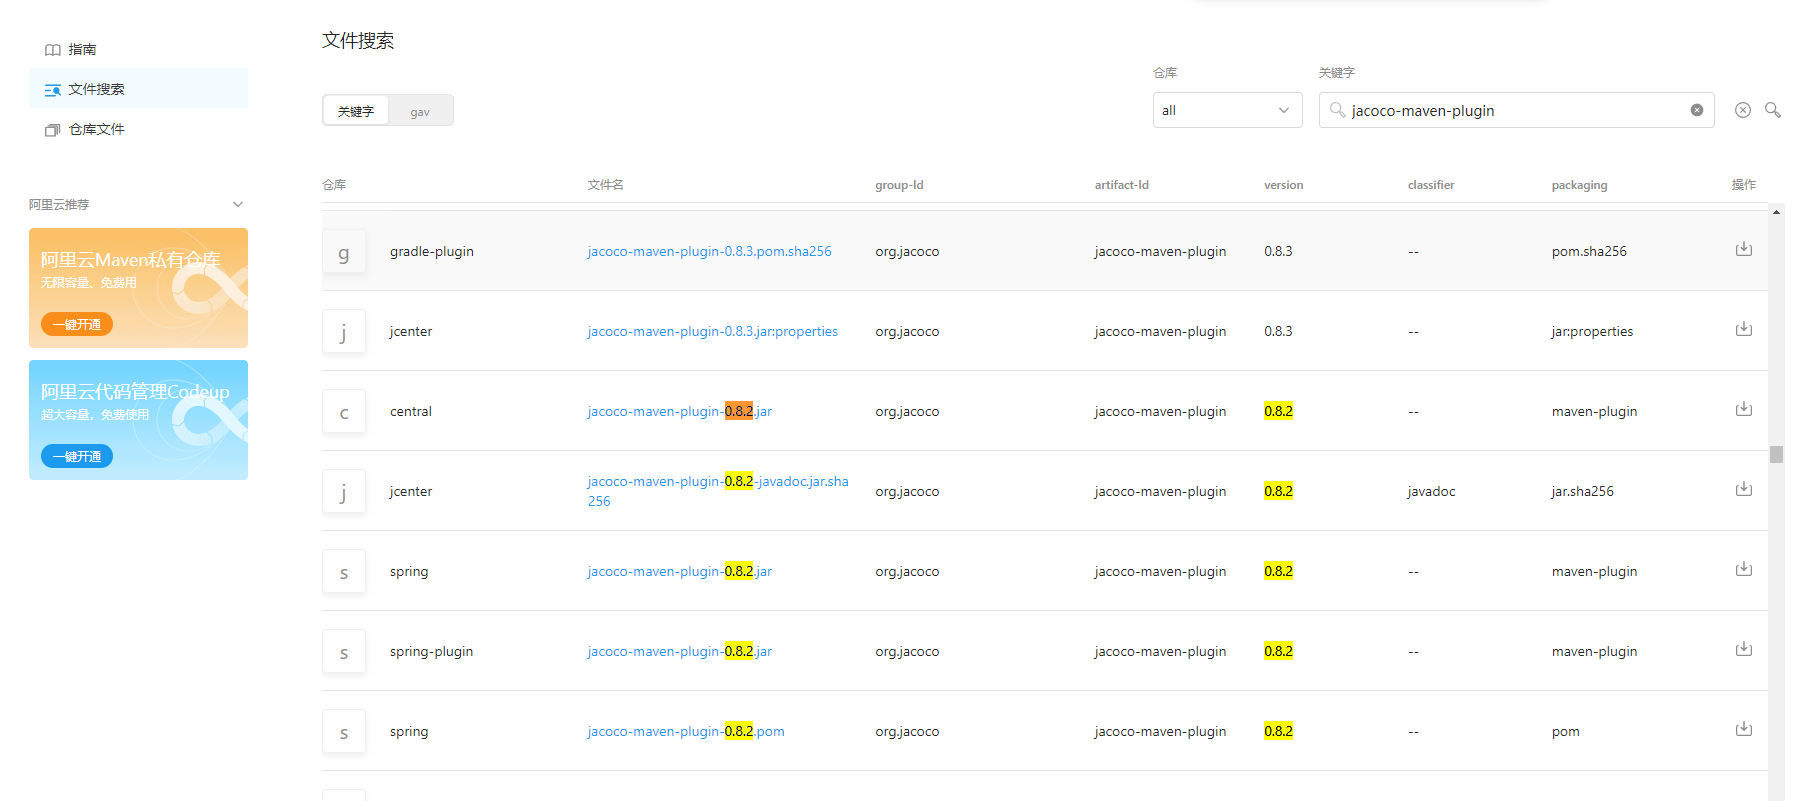The width and height of the screenshot is (1798, 801).
Task: Download spring-plugin 0.8.2 jar
Action: [x=1743, y=649]
